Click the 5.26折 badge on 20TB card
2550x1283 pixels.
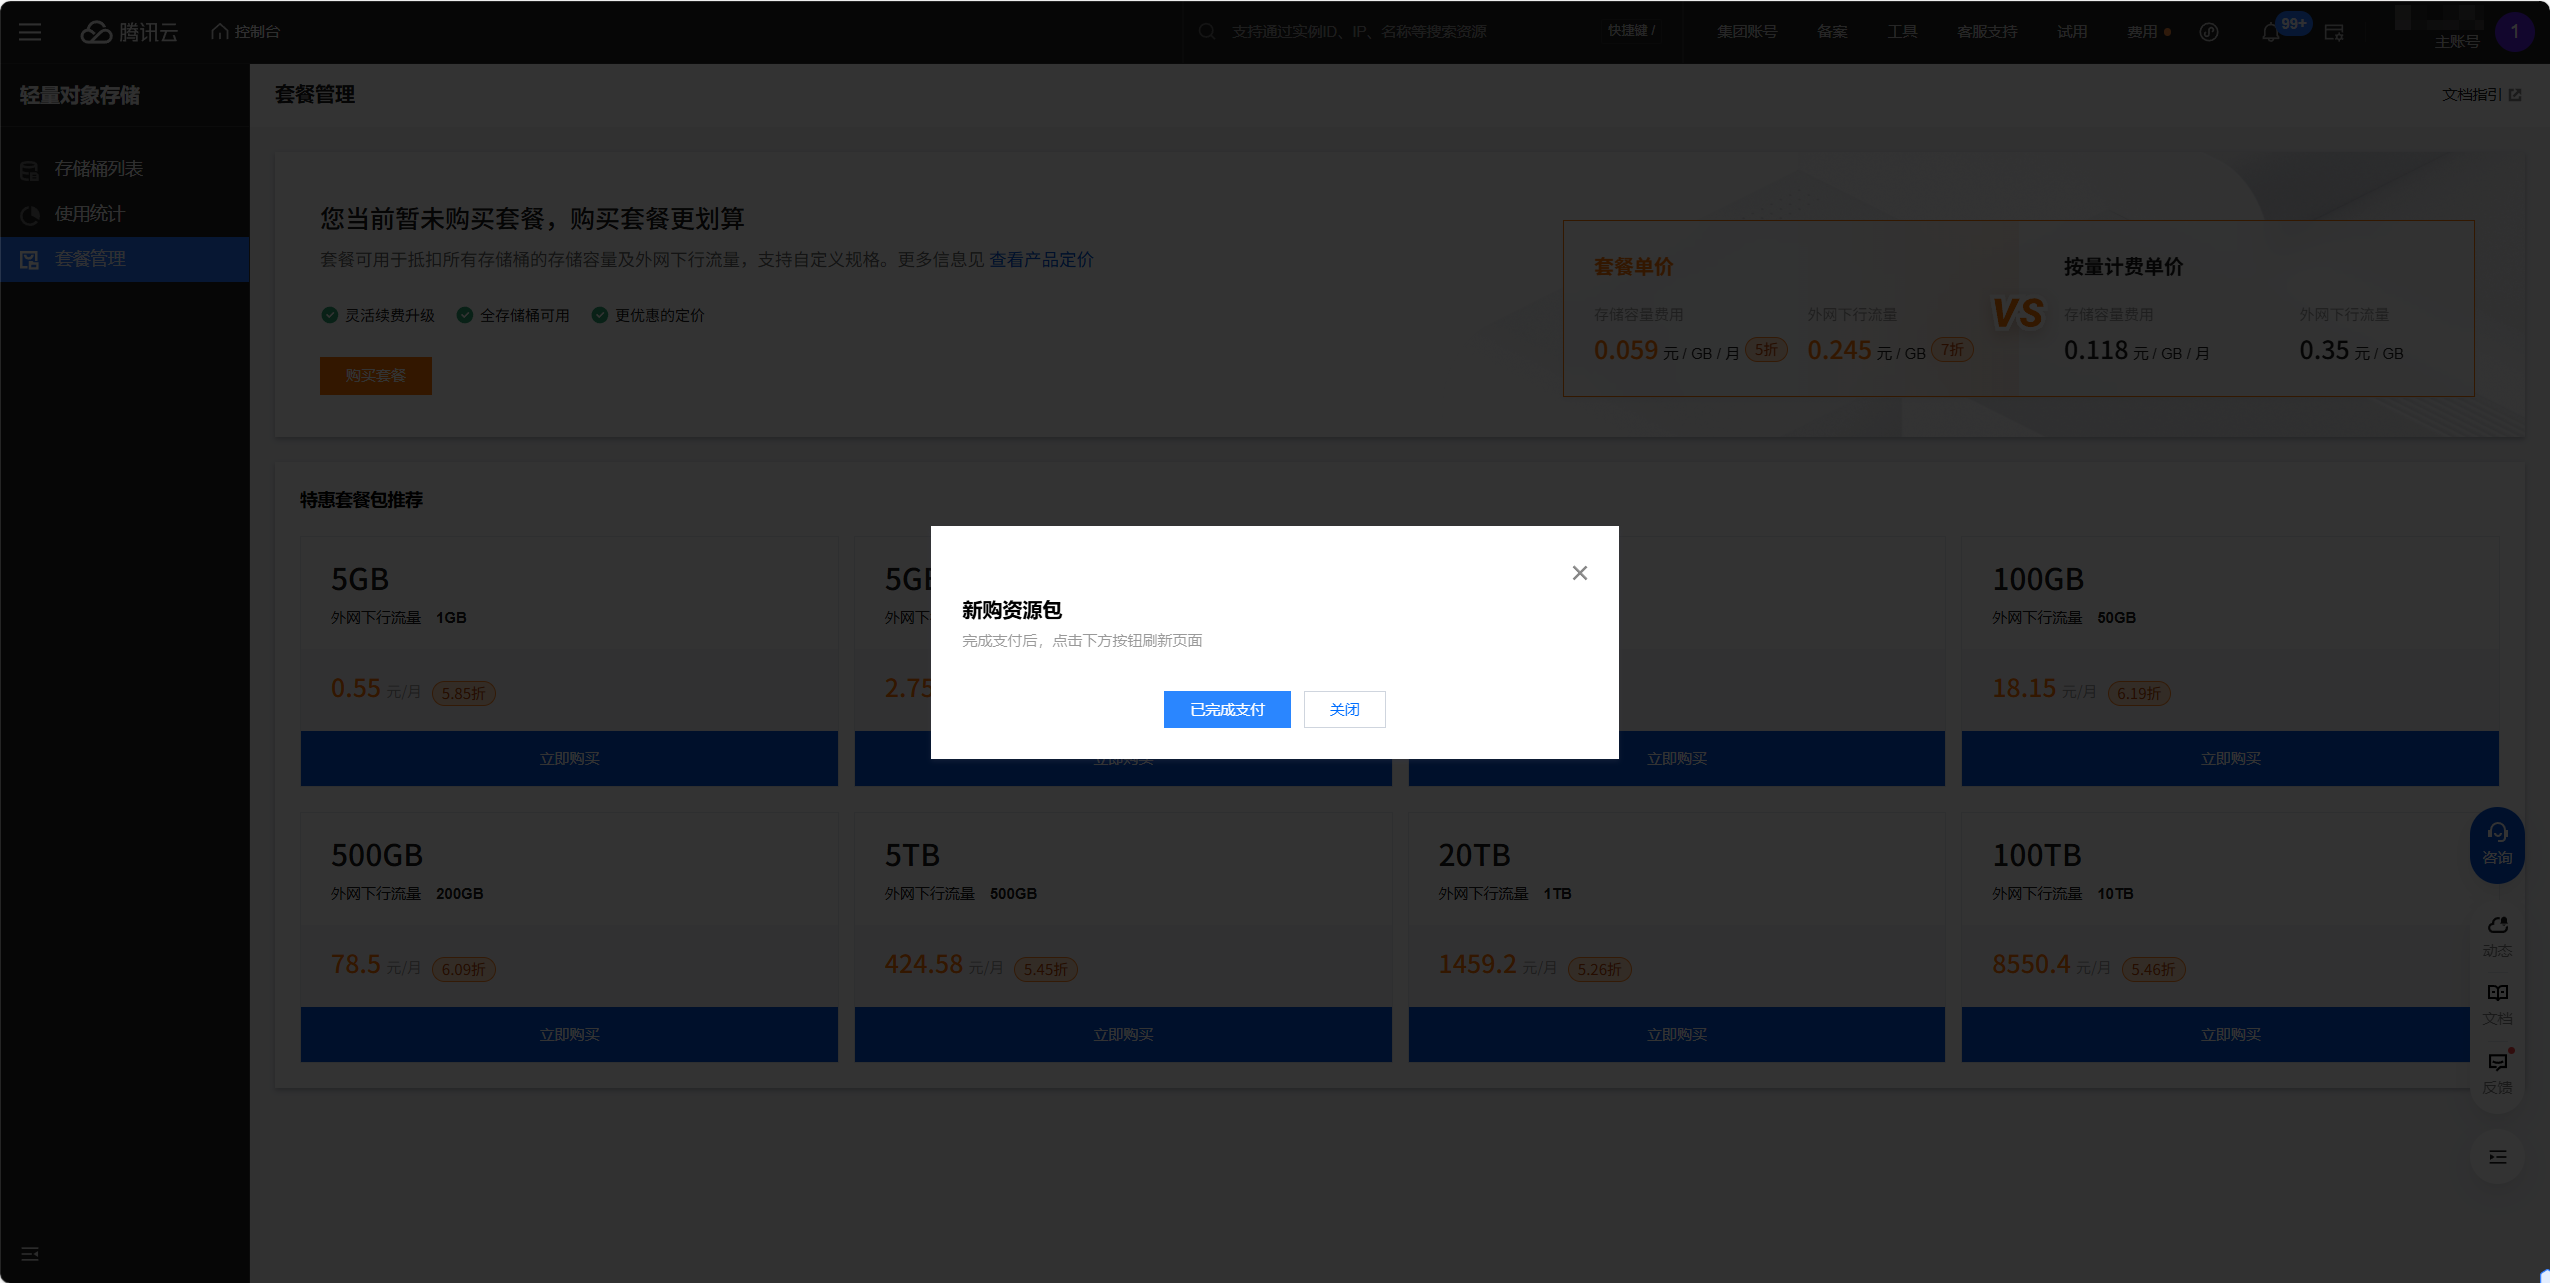coord(1600,969)
